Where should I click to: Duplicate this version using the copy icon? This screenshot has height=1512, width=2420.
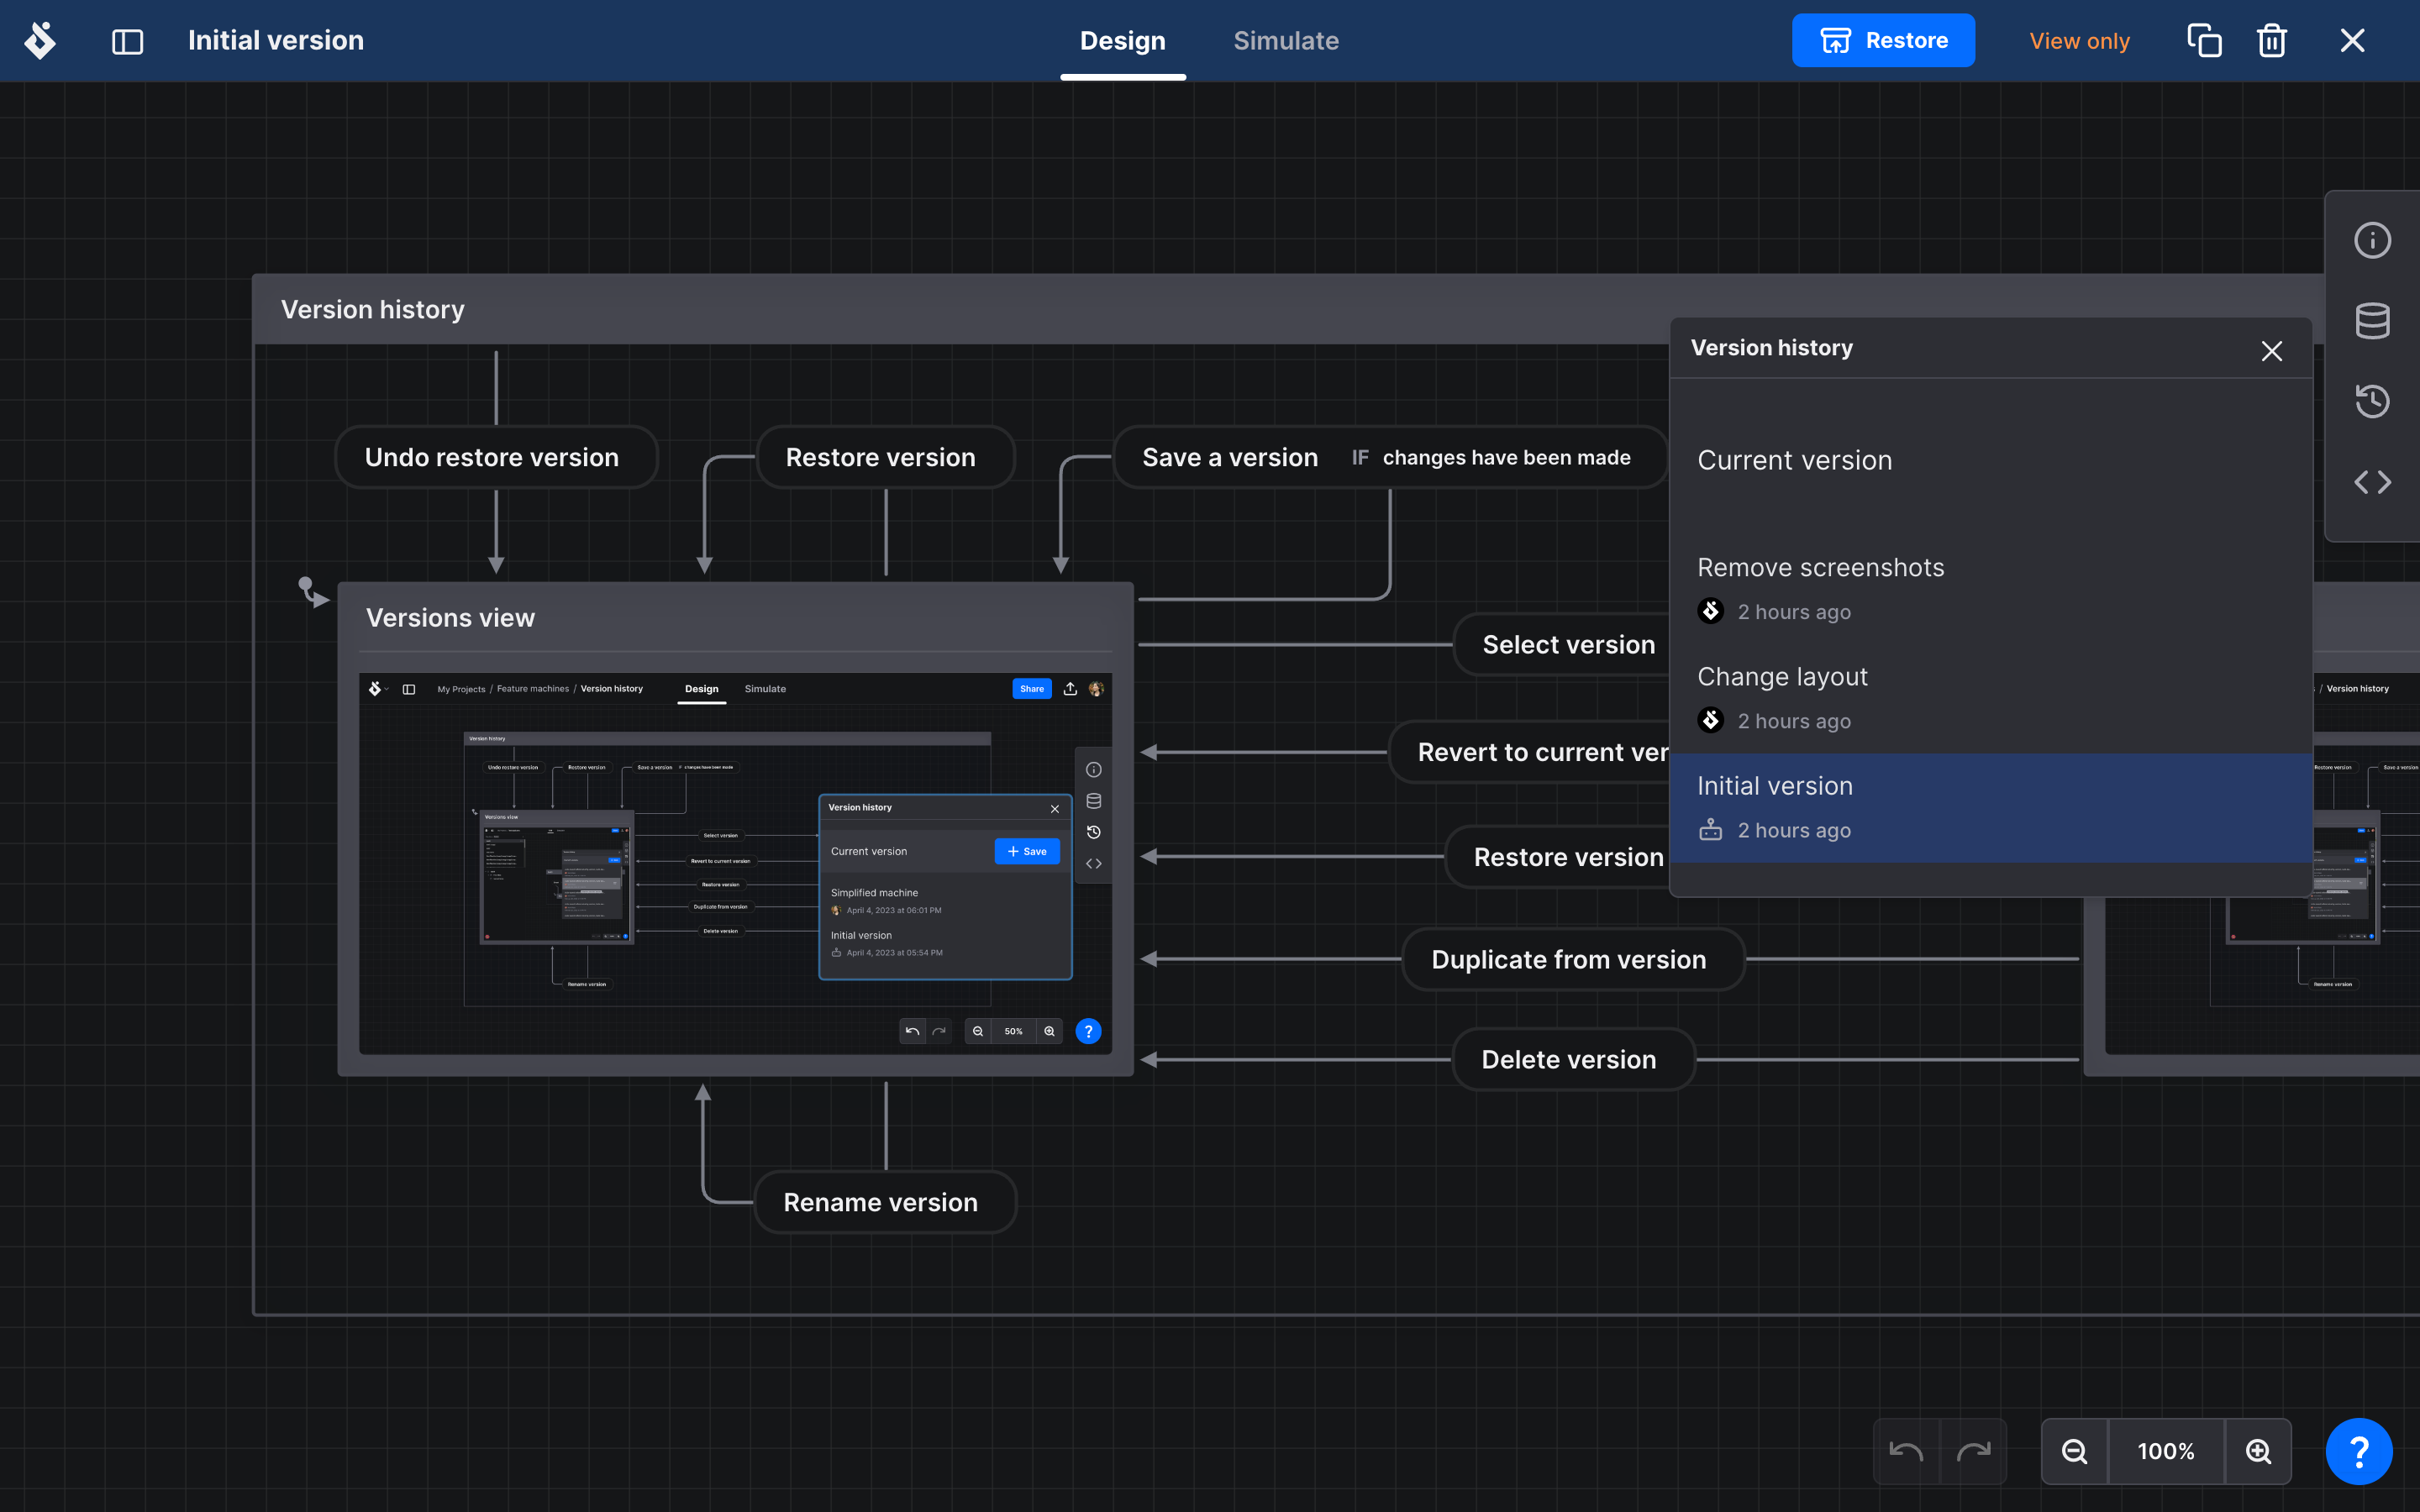click(2204, 41)
